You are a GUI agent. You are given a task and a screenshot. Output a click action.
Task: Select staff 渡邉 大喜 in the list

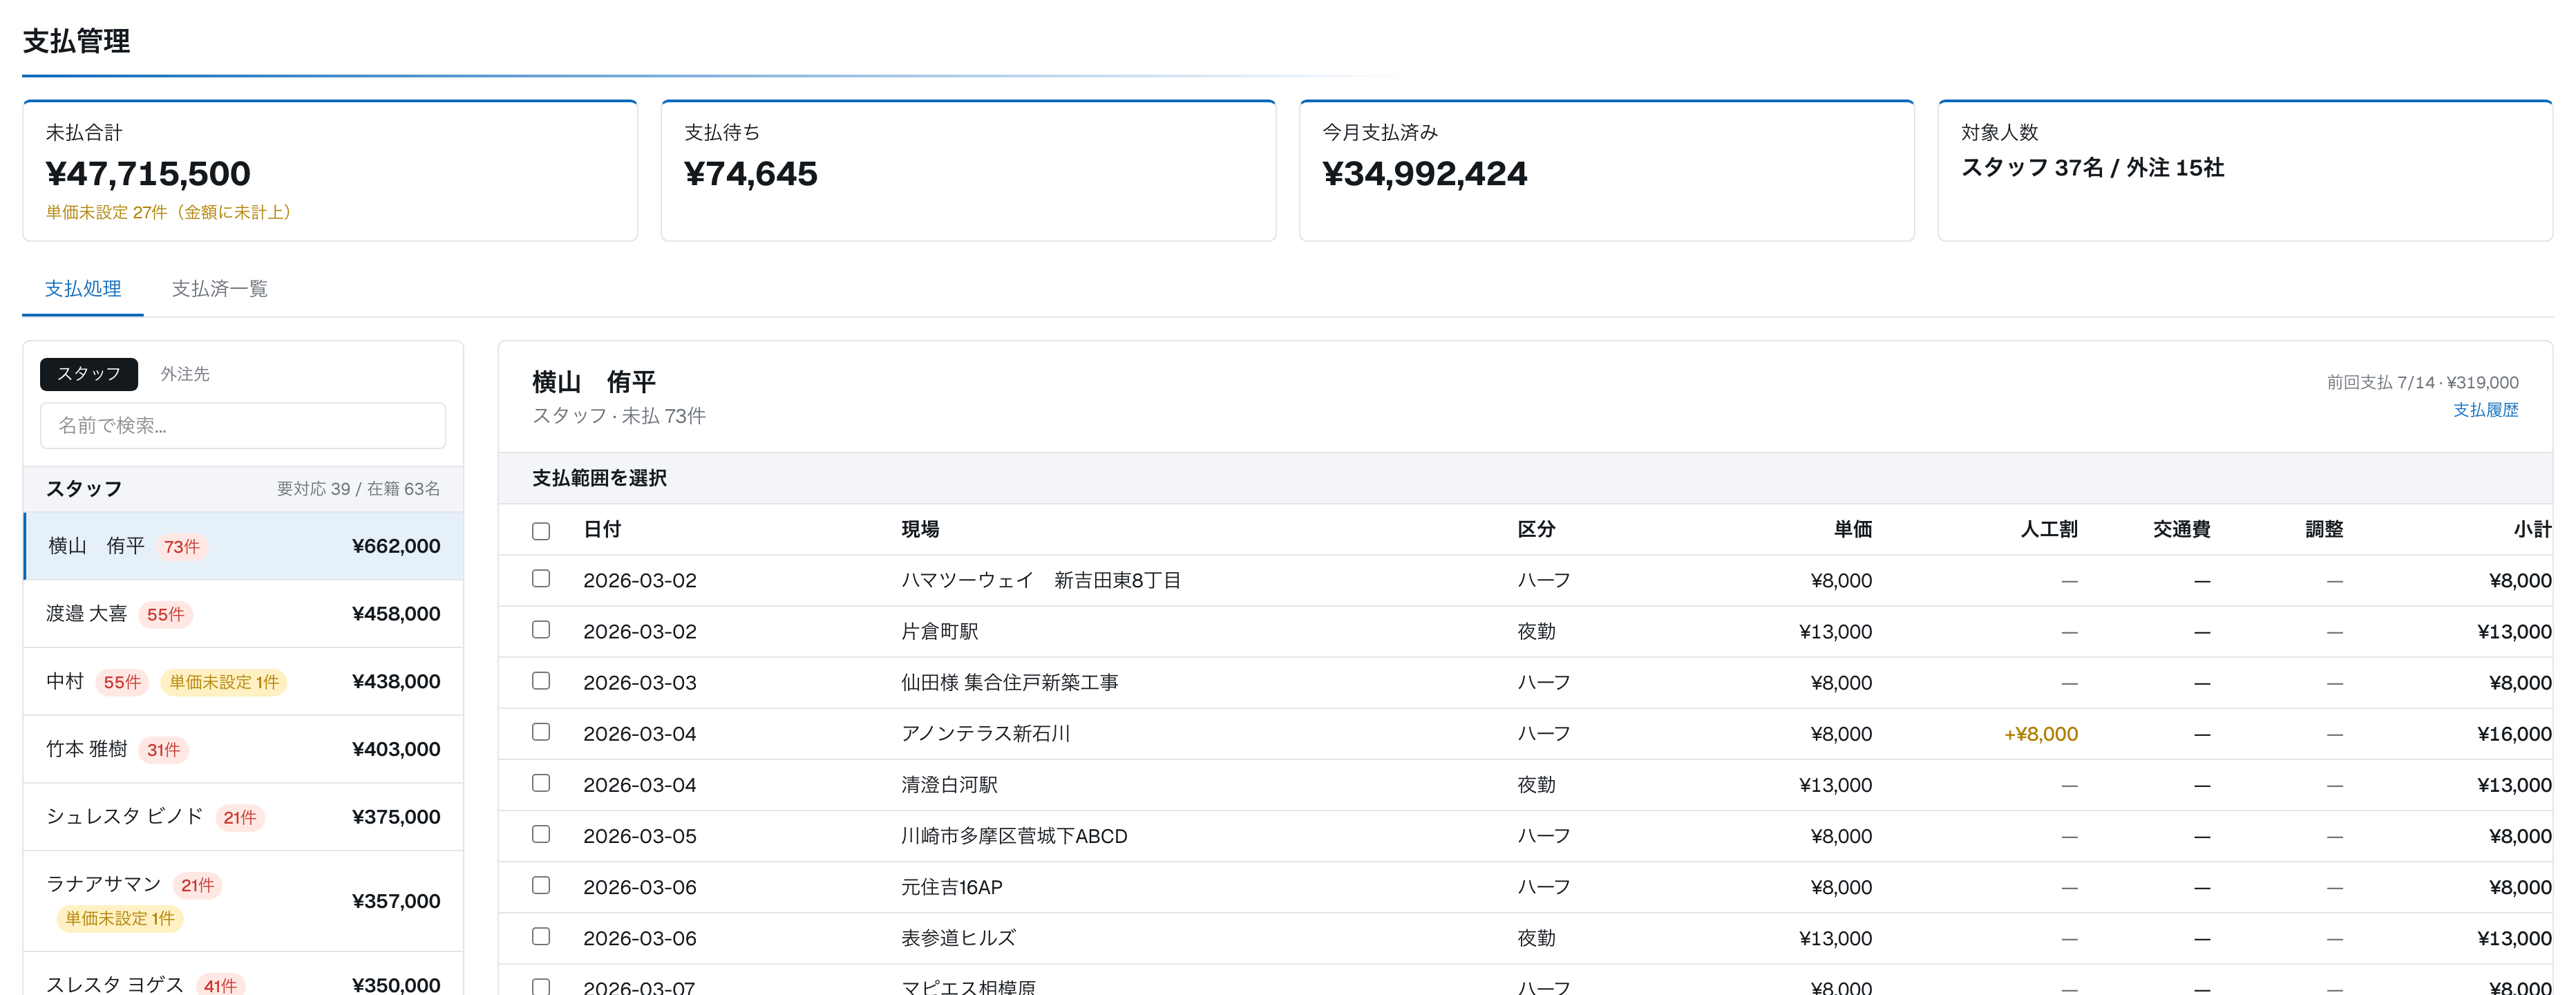point(243,614)
